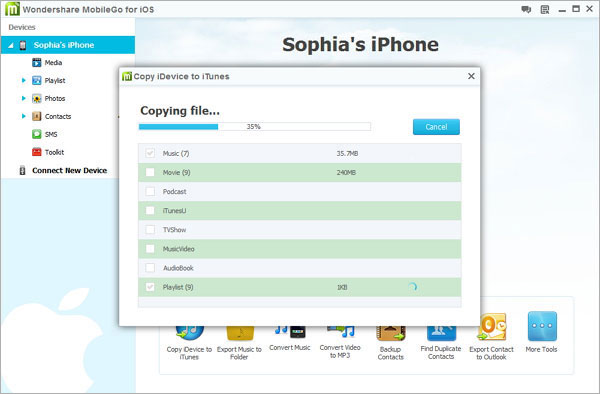600x394 pixels.
Task: Open the SMS label in sidebar
Action: (51, 134)
